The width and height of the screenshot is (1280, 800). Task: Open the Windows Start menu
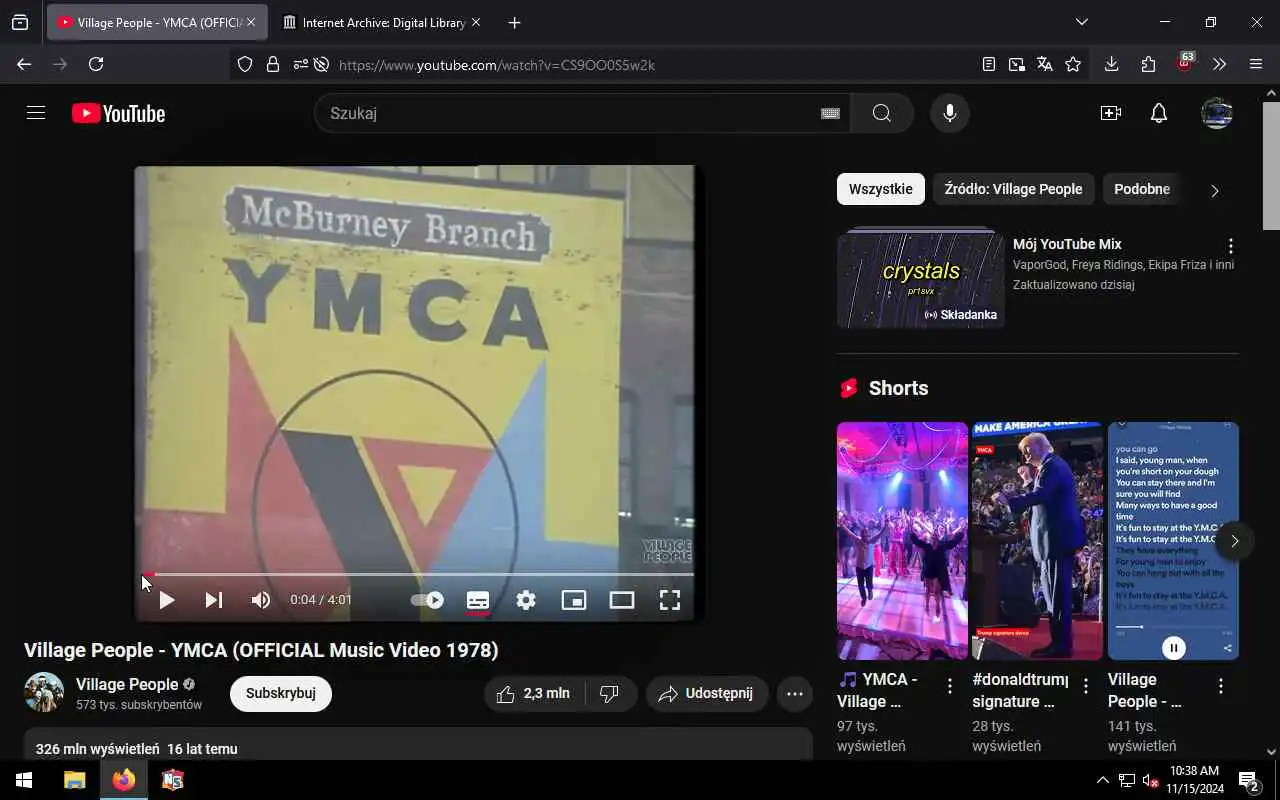pos(24,780)
